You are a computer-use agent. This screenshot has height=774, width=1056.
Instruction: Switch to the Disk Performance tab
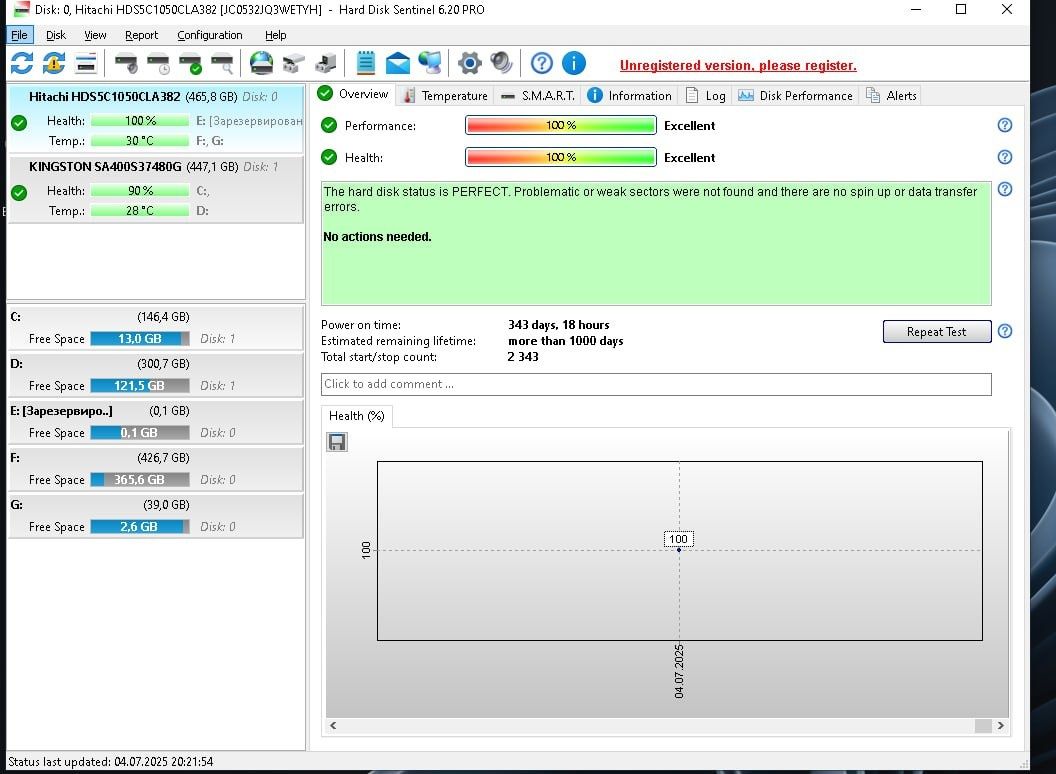(x=795, y=96)
